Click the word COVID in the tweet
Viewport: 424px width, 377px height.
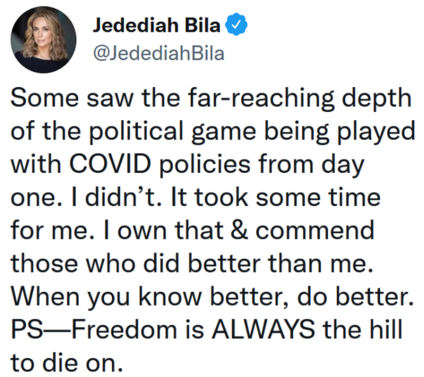(110, 164)
